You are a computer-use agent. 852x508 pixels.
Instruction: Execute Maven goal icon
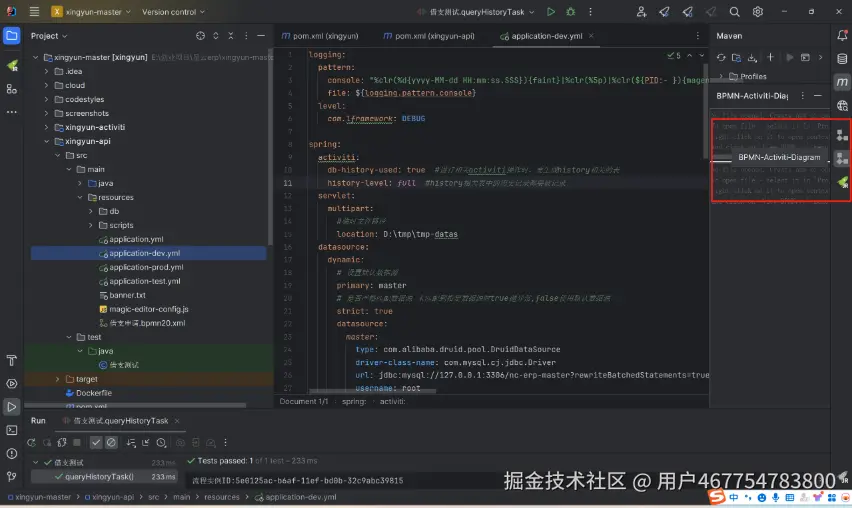pos(805,58)
